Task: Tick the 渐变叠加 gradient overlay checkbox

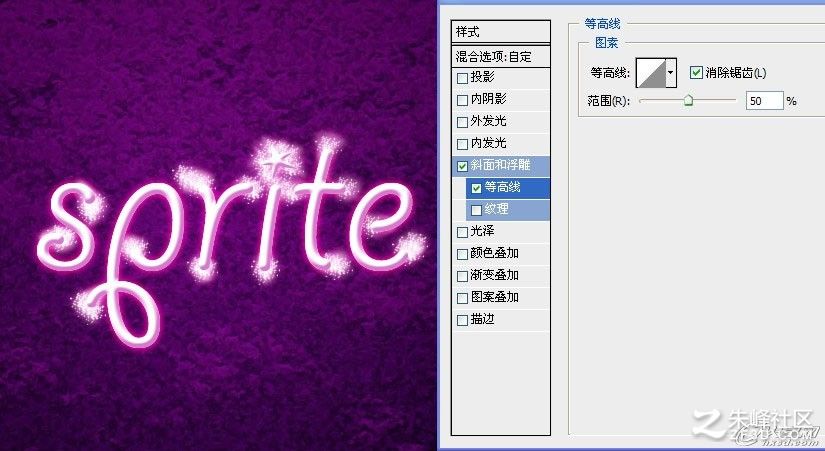Action: (x=462, y=276)
